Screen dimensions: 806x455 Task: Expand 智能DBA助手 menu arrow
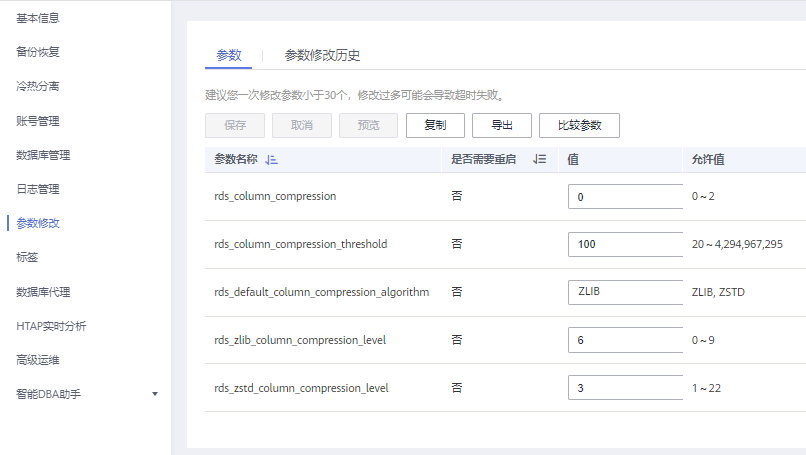pos(155,394)
